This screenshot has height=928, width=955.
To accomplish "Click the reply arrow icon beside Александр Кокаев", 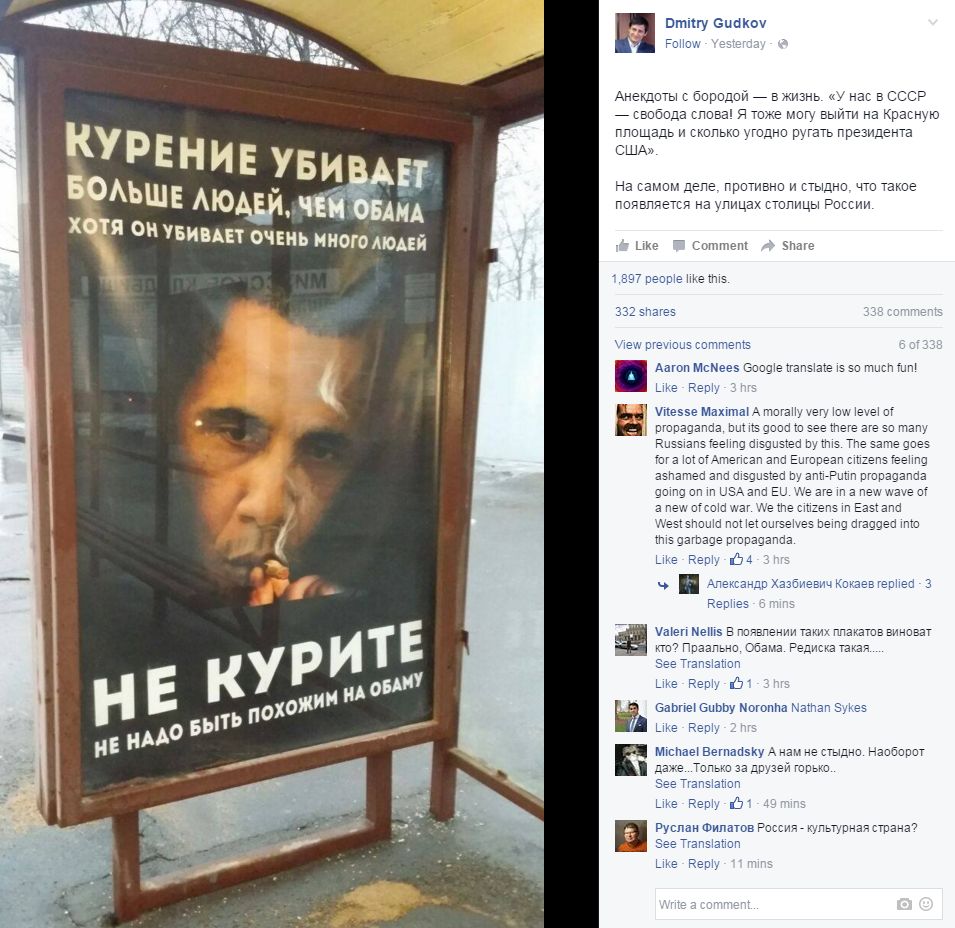I will [663, 585].
